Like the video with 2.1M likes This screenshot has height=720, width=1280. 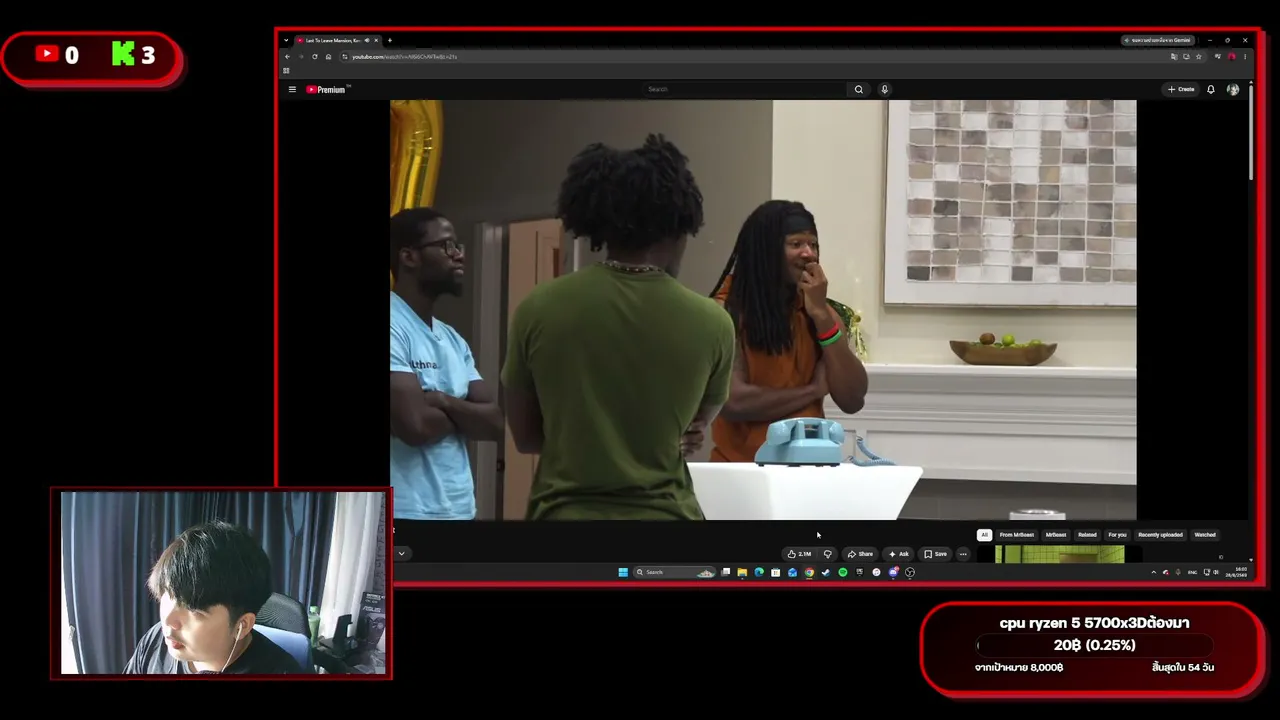click(x=799, y=554)
